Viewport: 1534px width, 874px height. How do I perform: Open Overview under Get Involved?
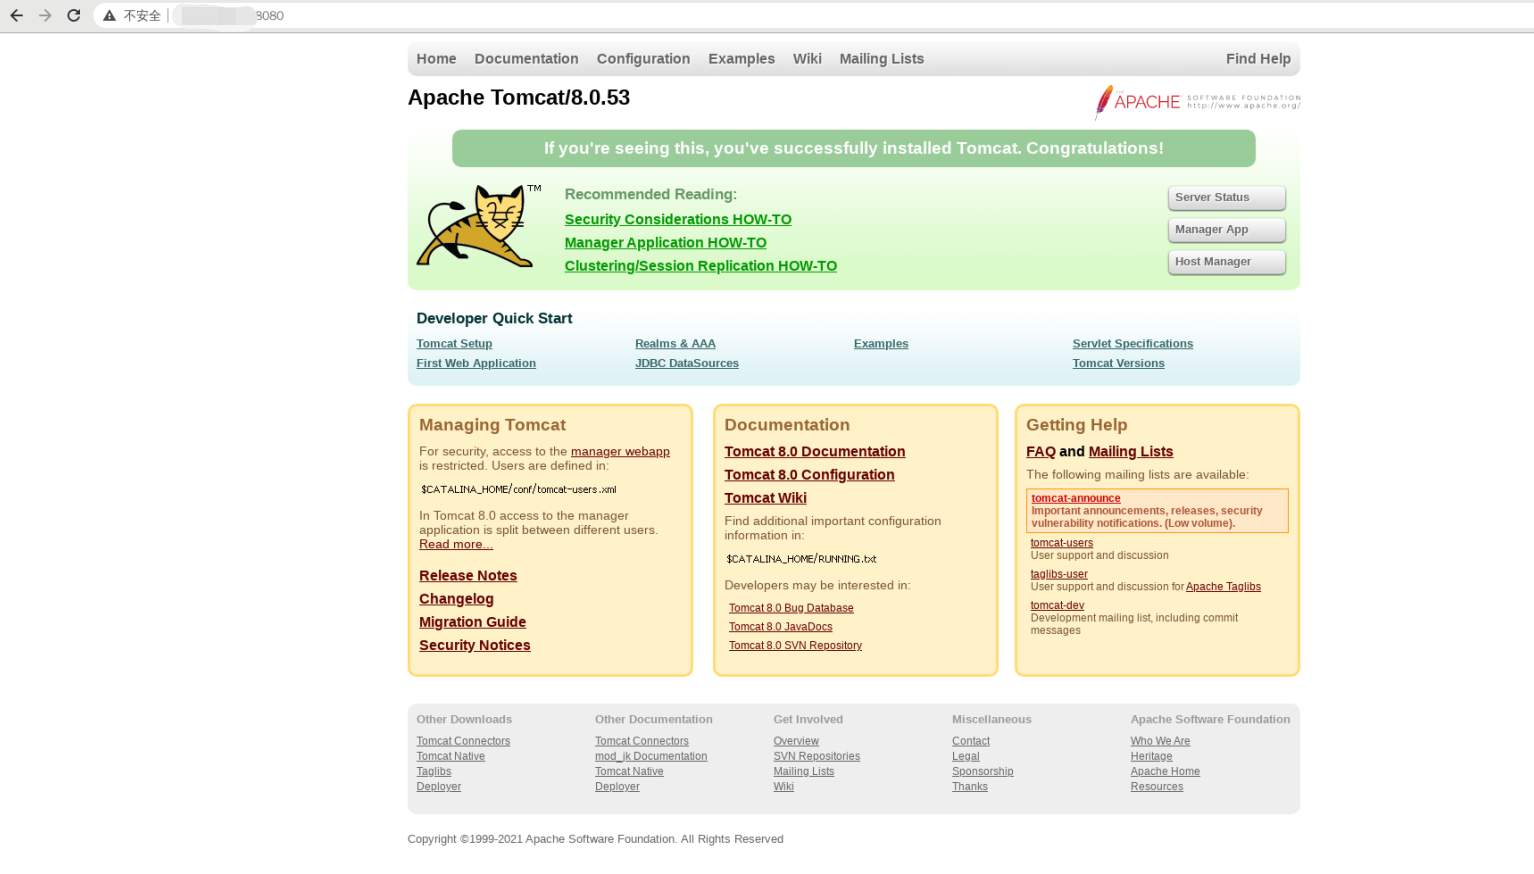click(796, 741)
